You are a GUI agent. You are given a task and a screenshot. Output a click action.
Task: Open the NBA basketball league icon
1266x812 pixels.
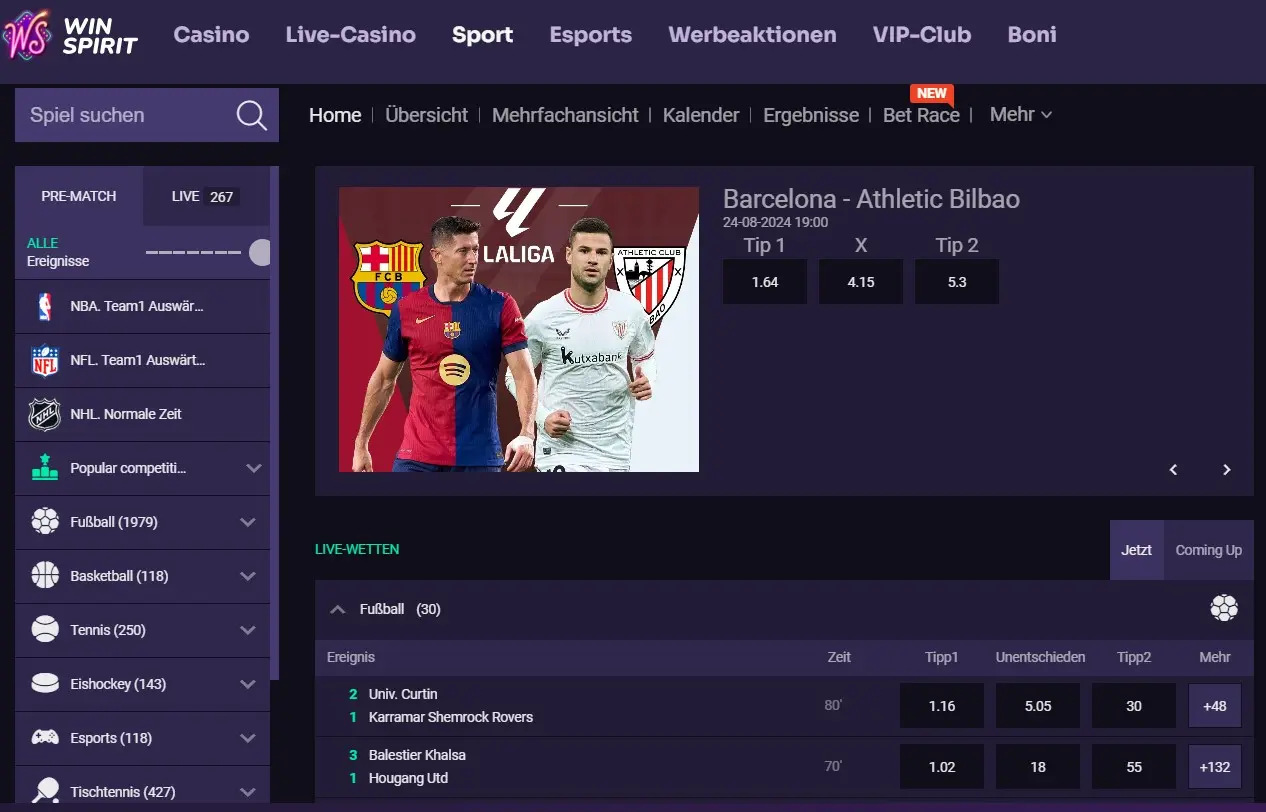click(45, 306)
